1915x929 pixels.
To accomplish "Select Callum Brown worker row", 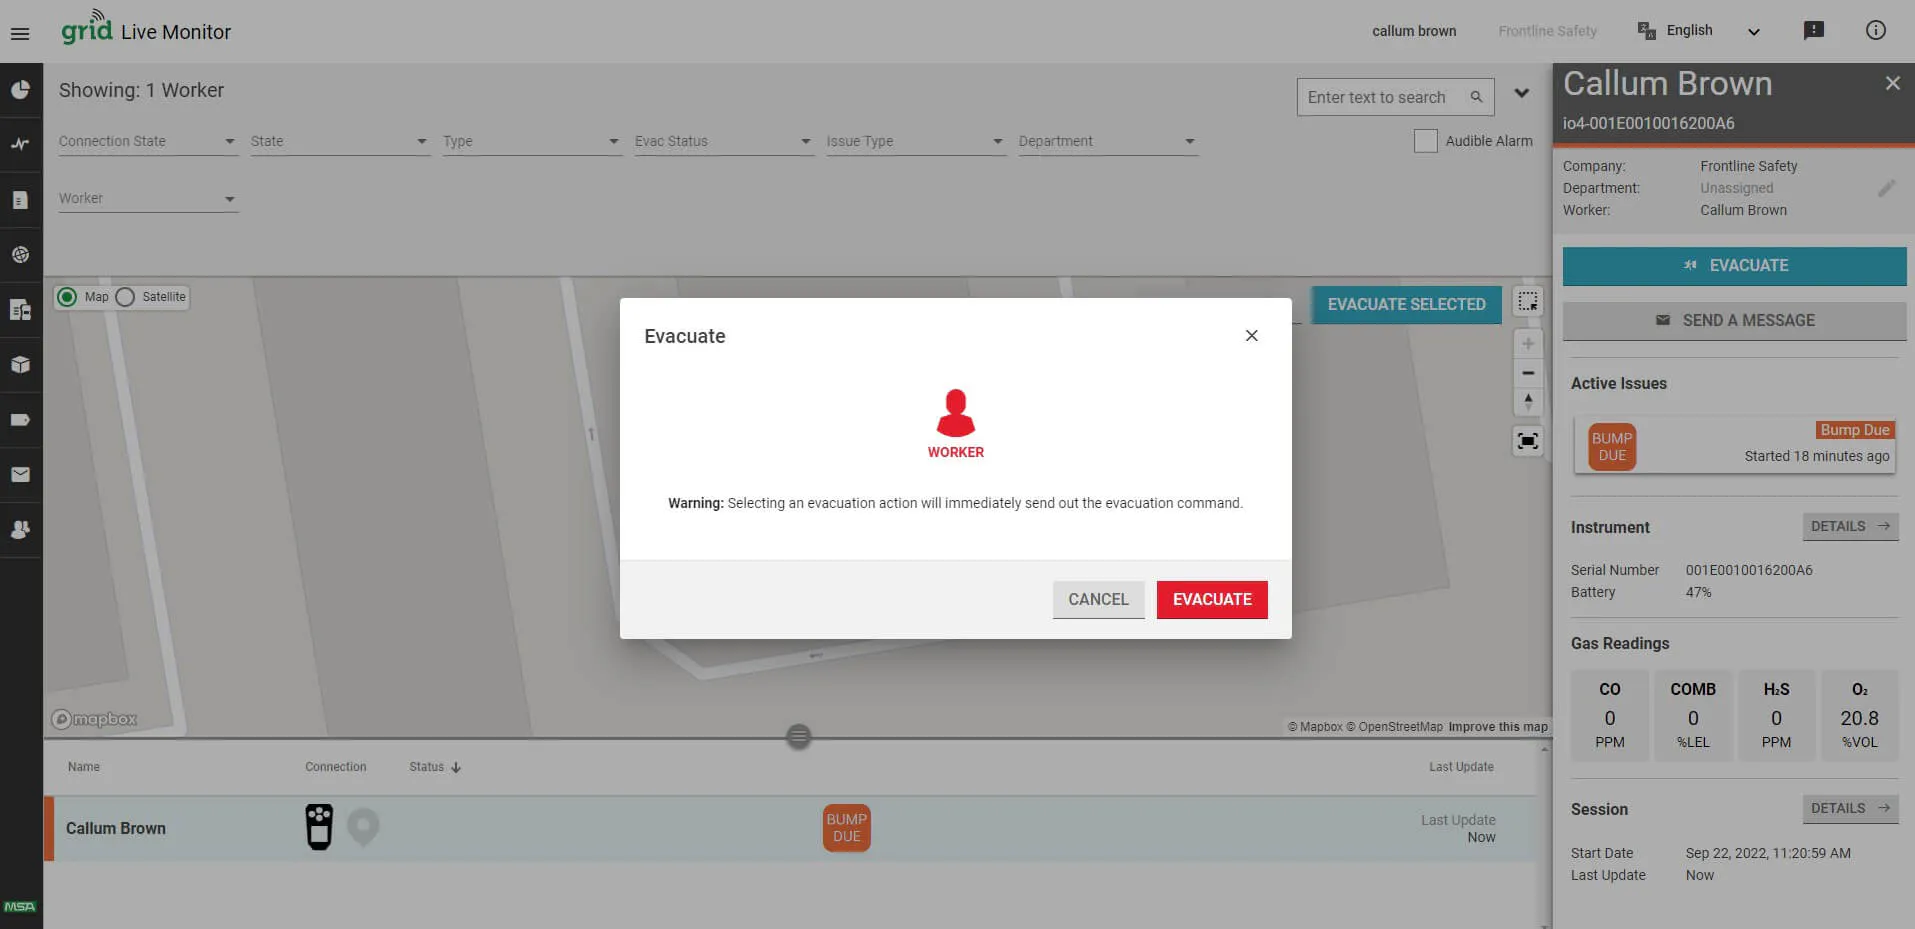I will pyautogui.click(x=116, y=828).
